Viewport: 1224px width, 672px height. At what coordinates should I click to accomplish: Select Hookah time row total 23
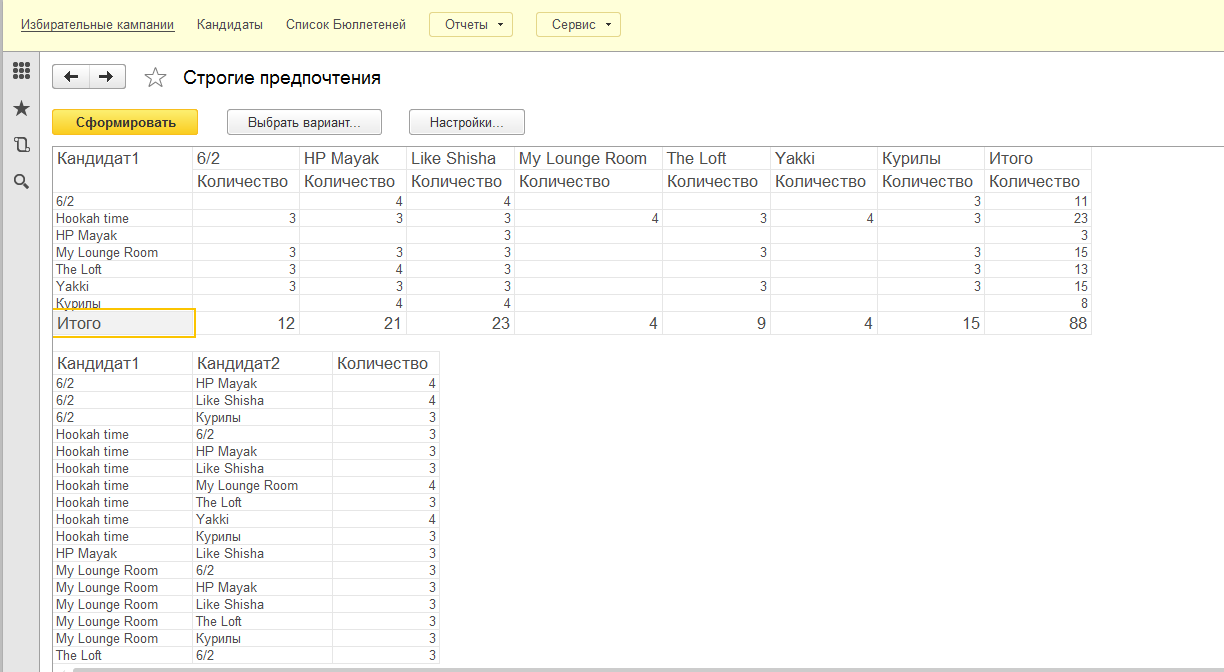[x=1038, y=218]
